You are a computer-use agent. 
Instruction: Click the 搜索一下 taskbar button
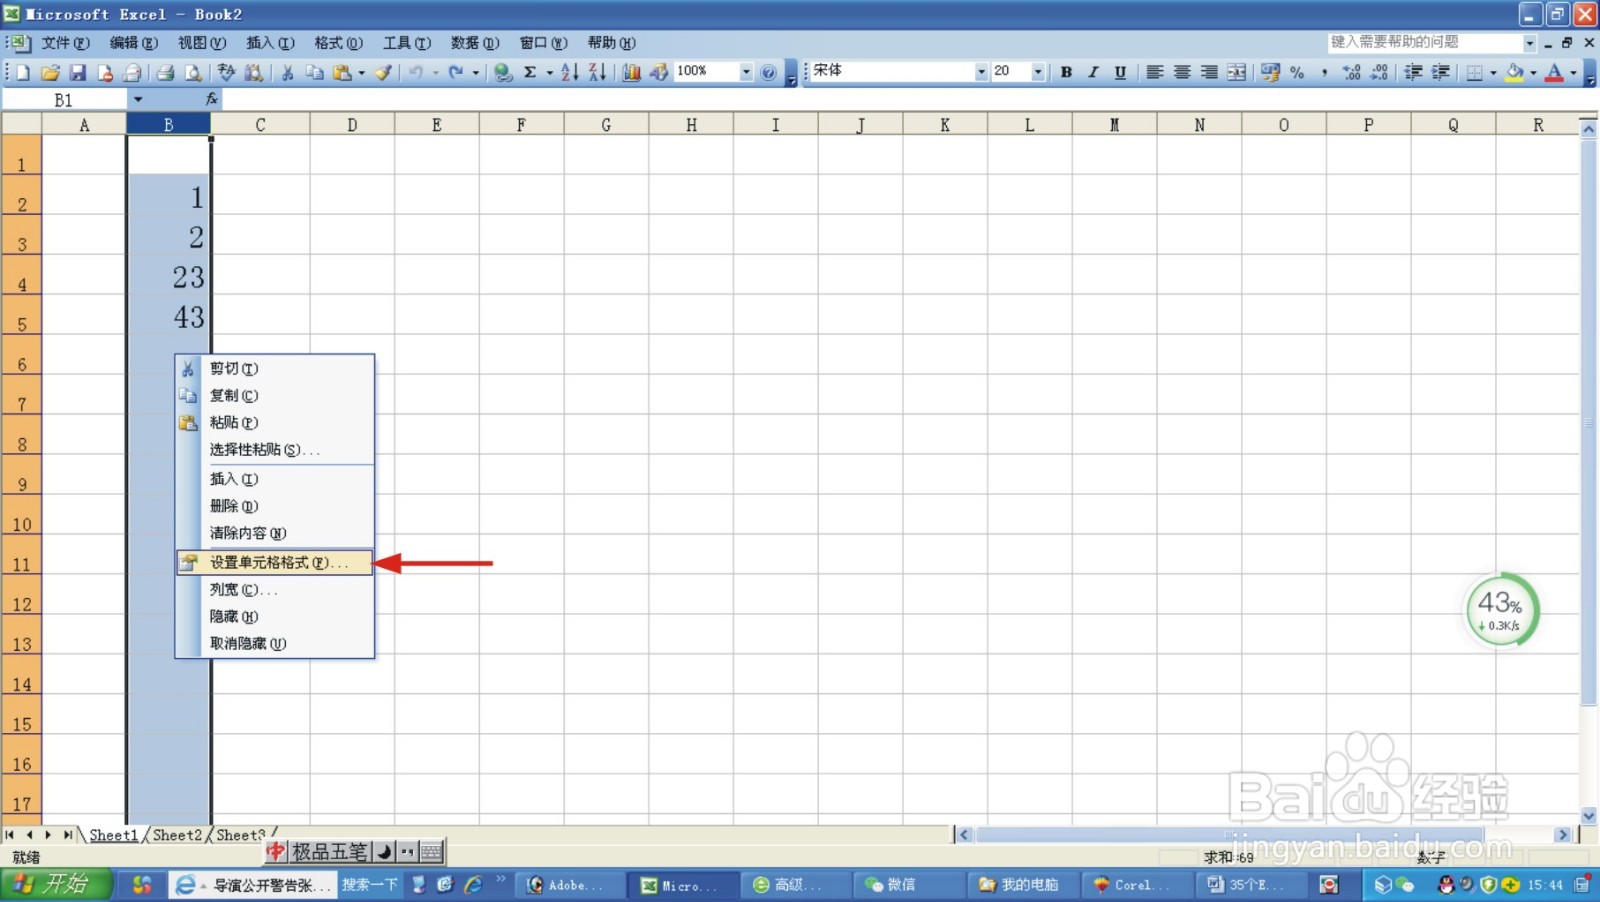point(369,885)
